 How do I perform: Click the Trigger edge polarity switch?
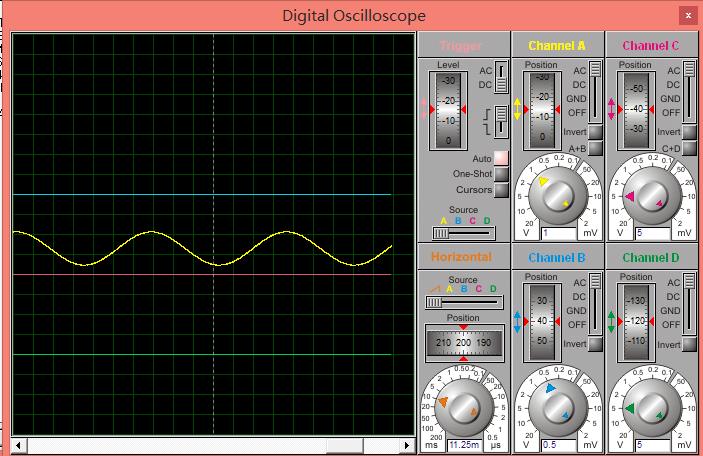(x=501, y=122)
